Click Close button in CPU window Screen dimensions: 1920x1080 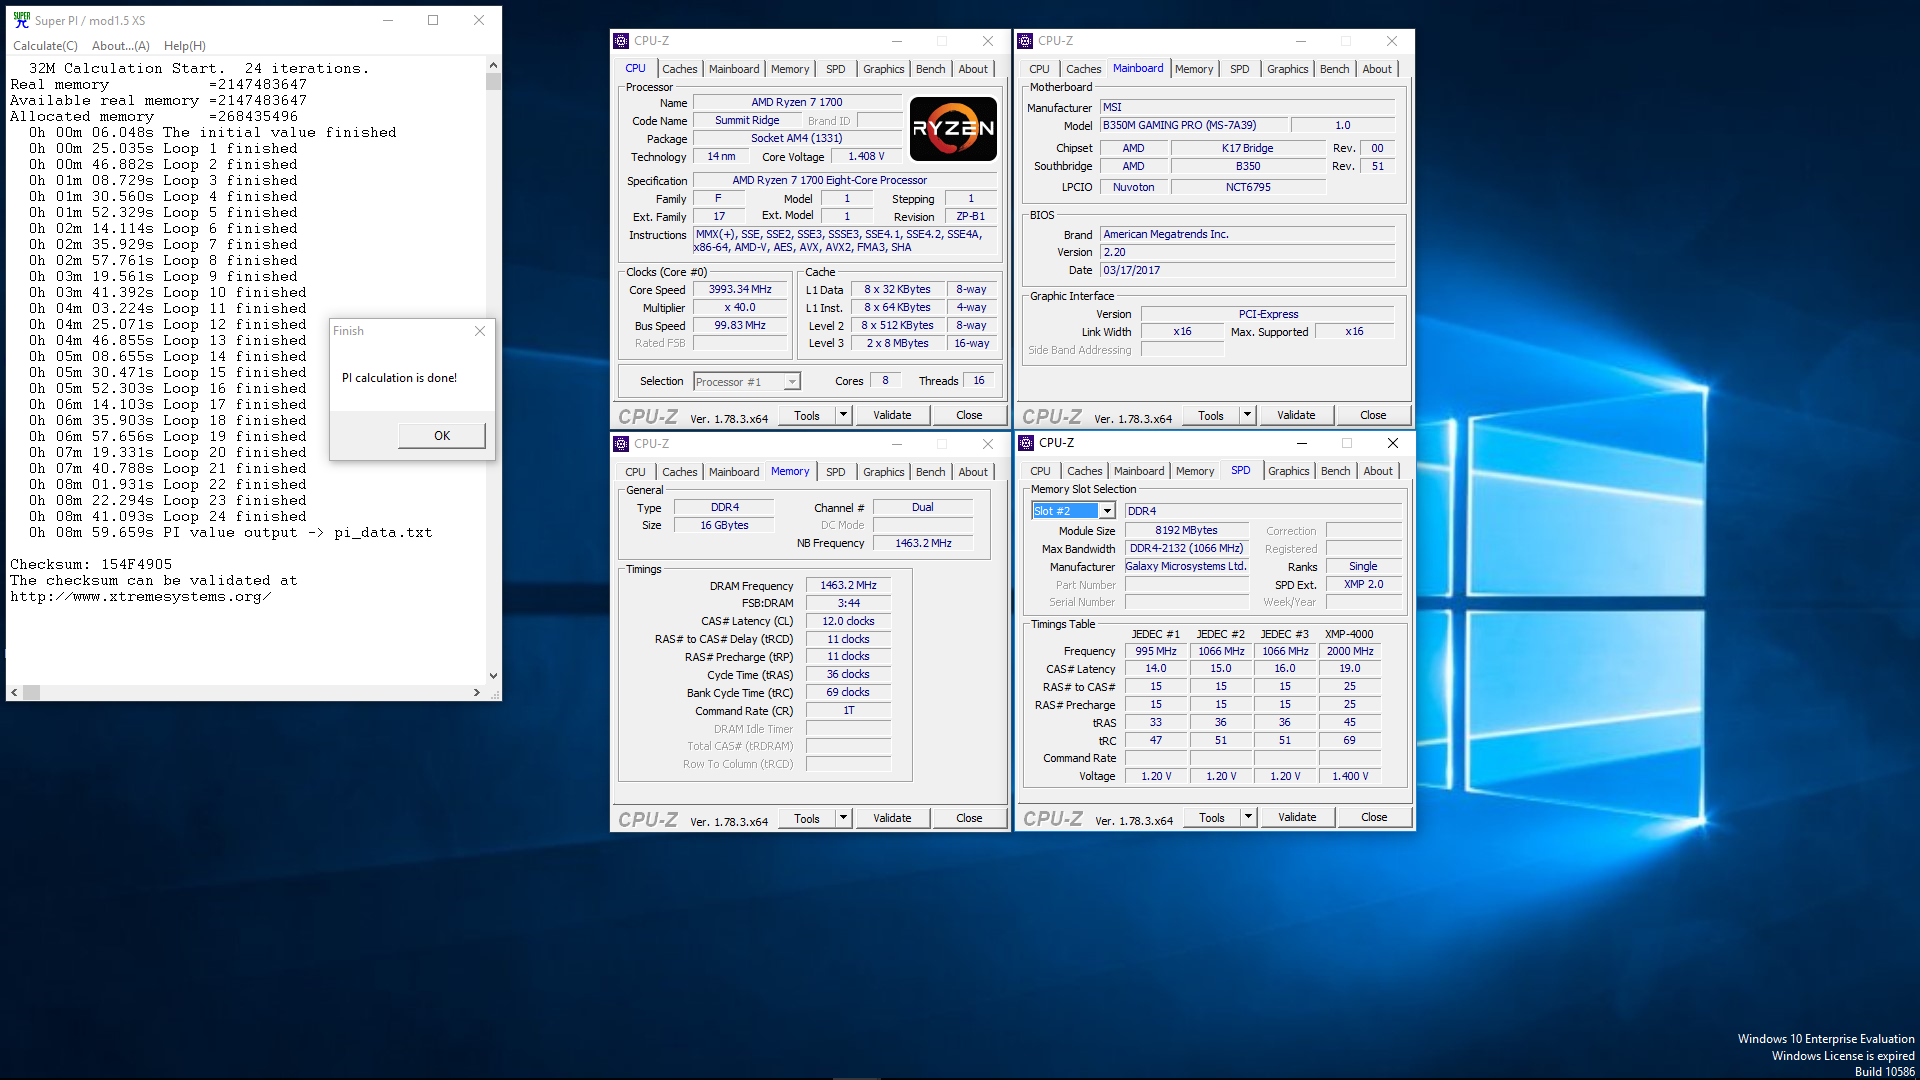coord(969,415)
